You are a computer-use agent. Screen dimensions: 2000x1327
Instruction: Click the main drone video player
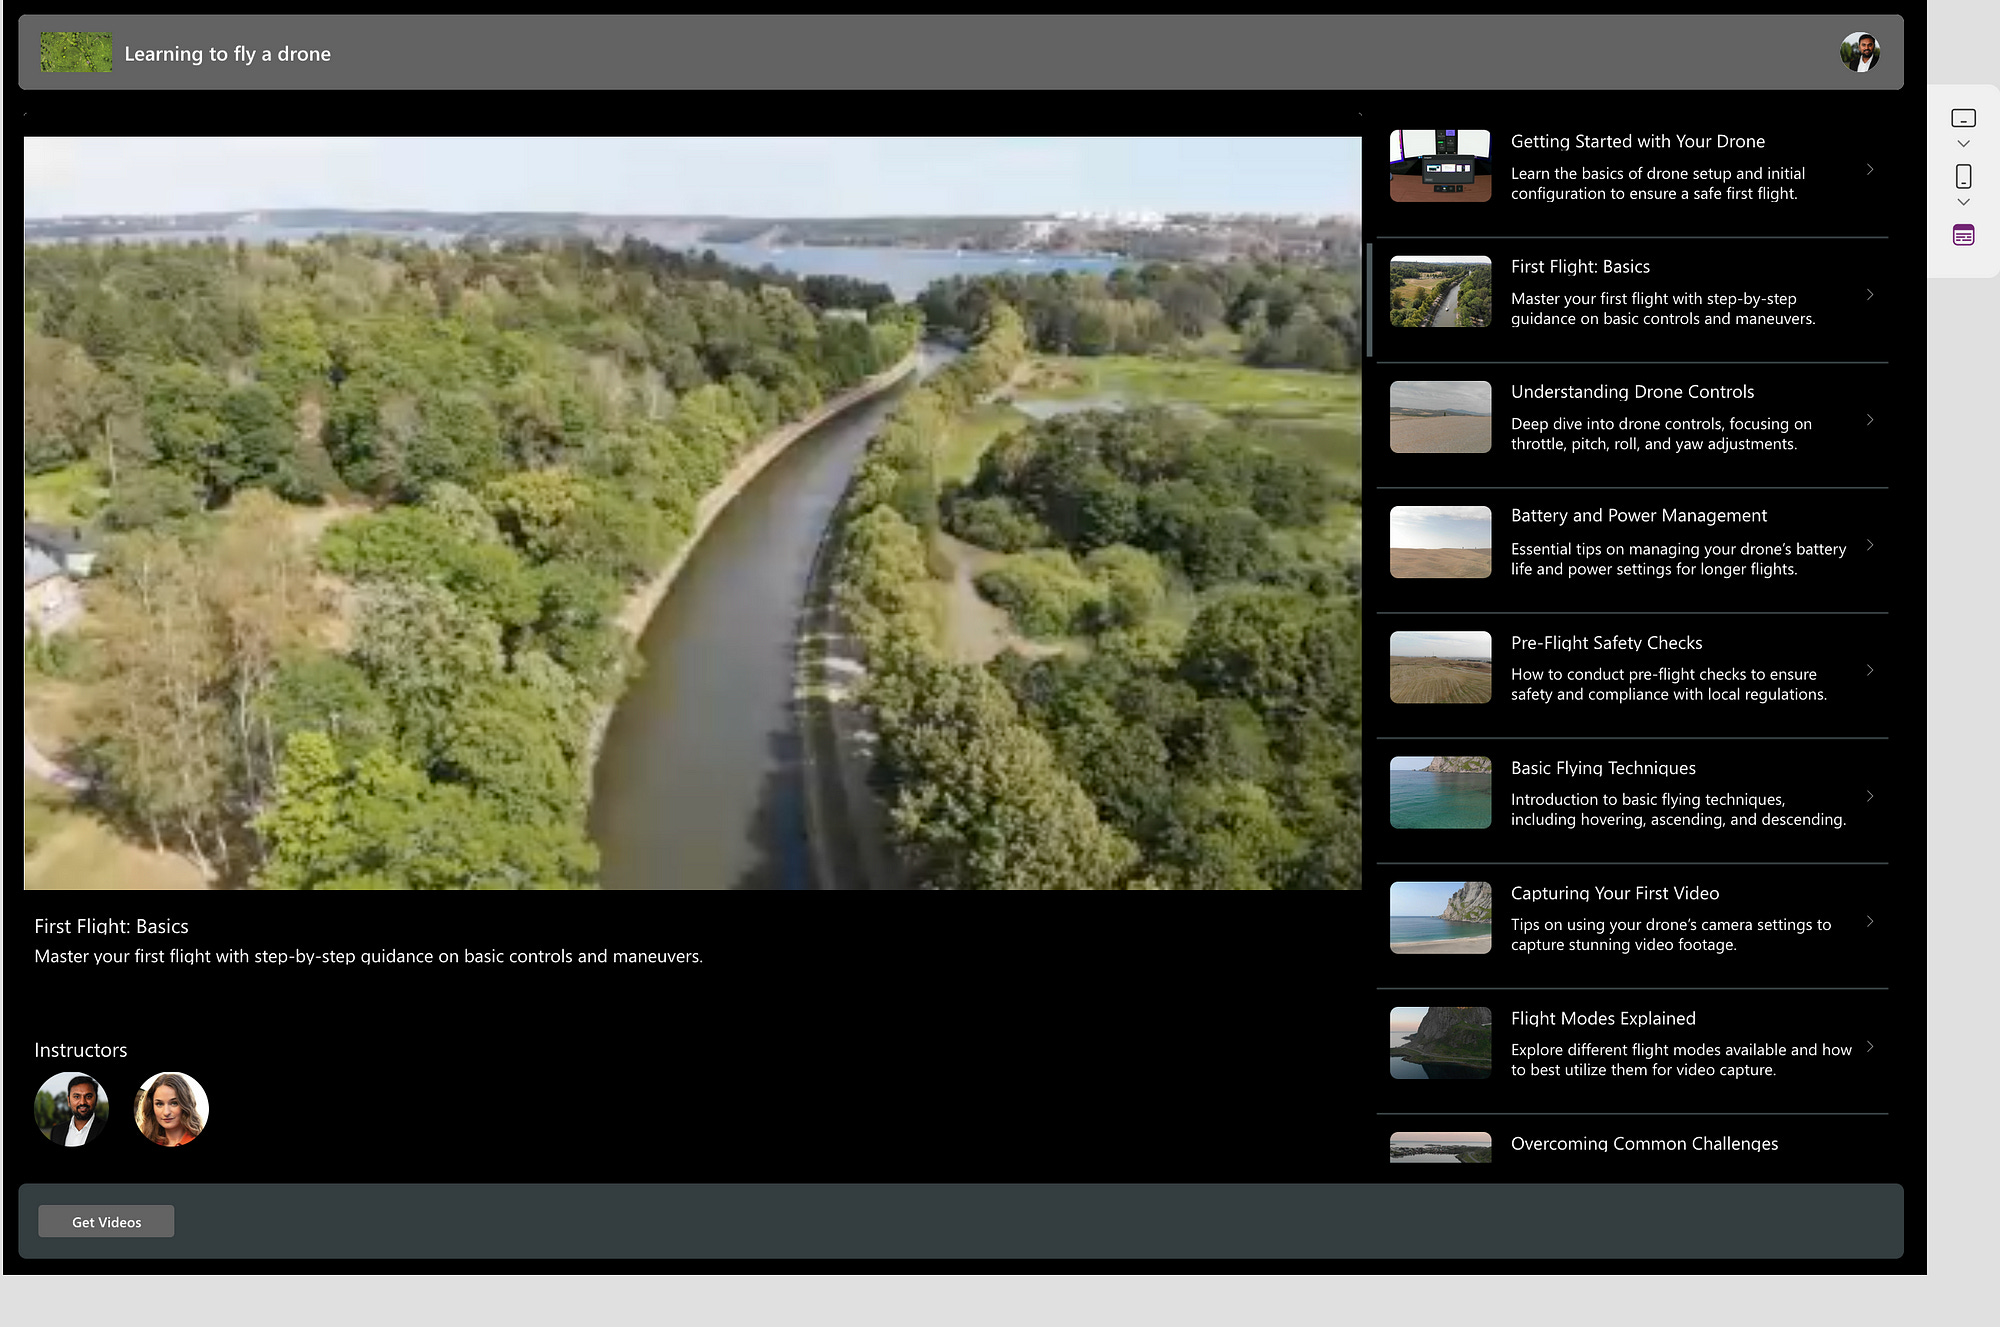(692, 512)
